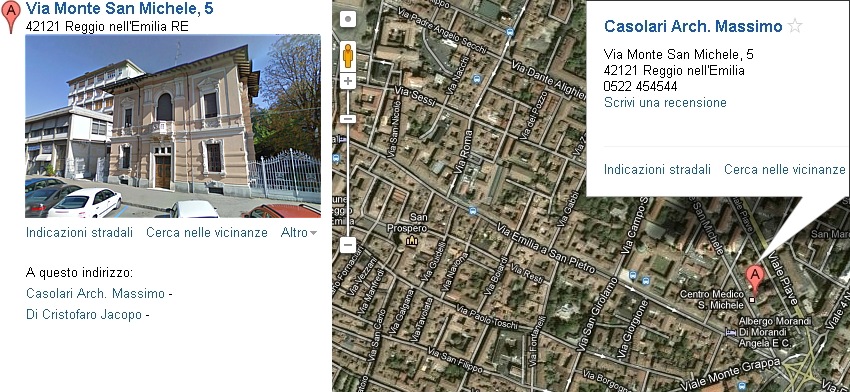Screen dimensions: 850x392
Task: Click the pan control circle icon
Action: [x=348, y=20]
